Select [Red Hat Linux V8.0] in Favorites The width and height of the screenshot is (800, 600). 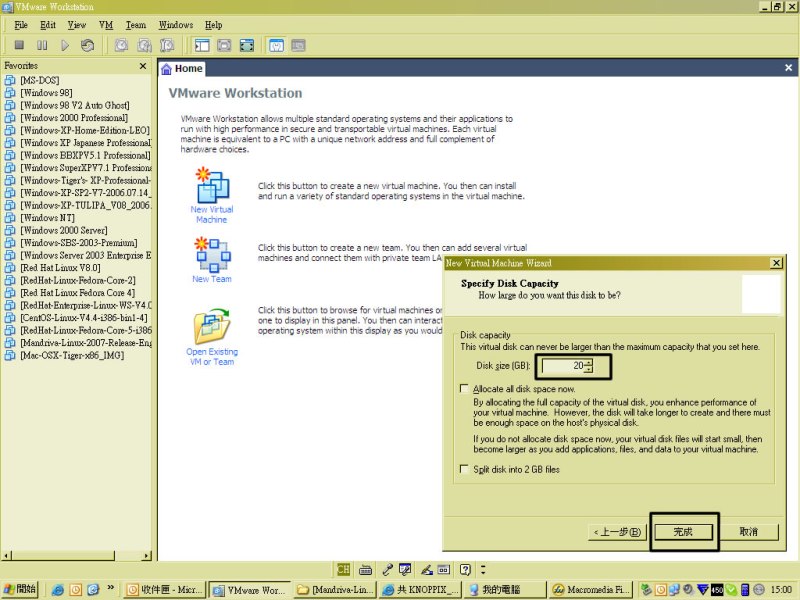60,268
